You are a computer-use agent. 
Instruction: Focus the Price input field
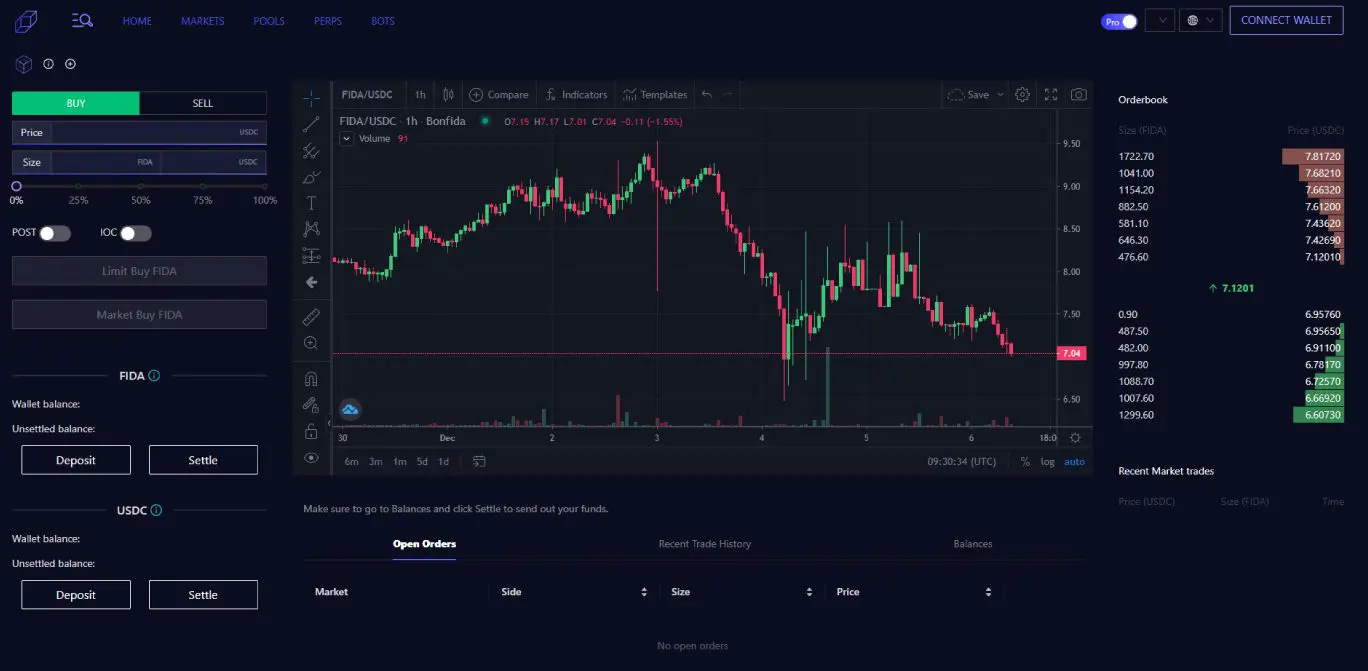click(x=139, y=132)
